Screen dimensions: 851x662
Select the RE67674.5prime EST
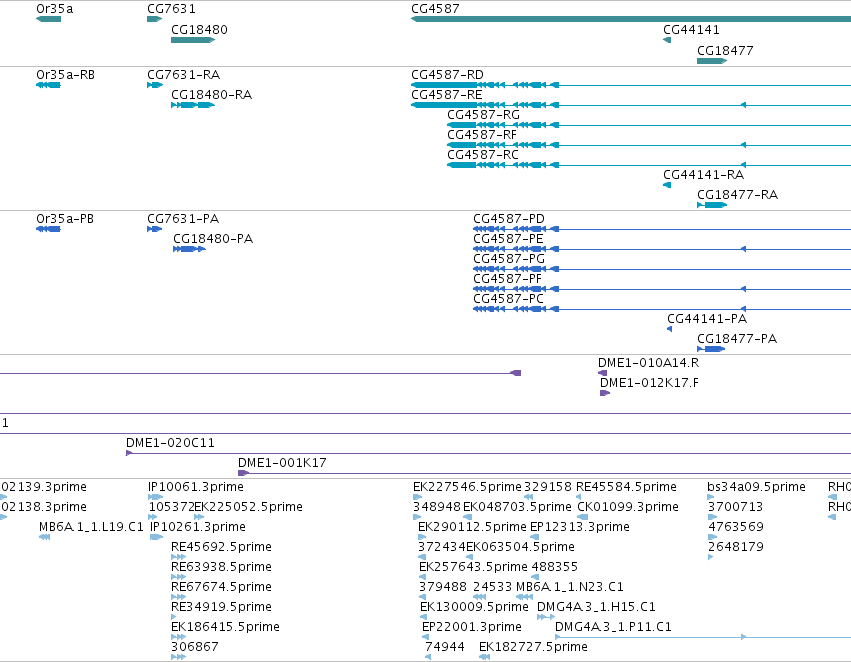pyautogui.click(x=178, y=596)
